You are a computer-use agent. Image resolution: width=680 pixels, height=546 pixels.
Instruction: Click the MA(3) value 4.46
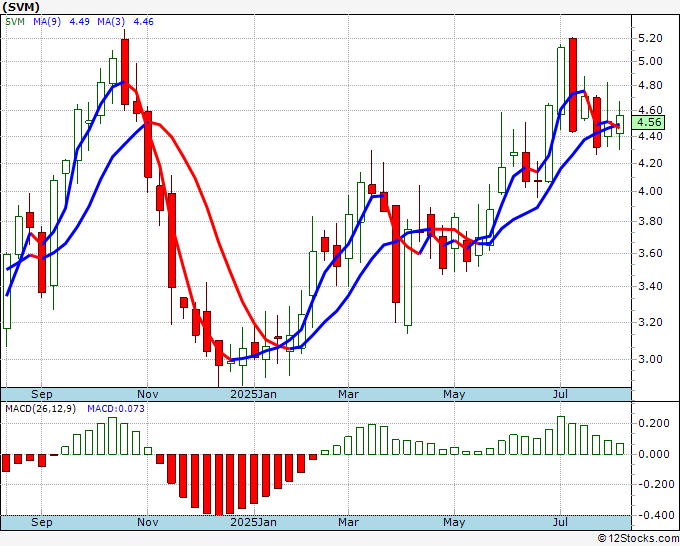pyautogui.click(x=144, y=22)
